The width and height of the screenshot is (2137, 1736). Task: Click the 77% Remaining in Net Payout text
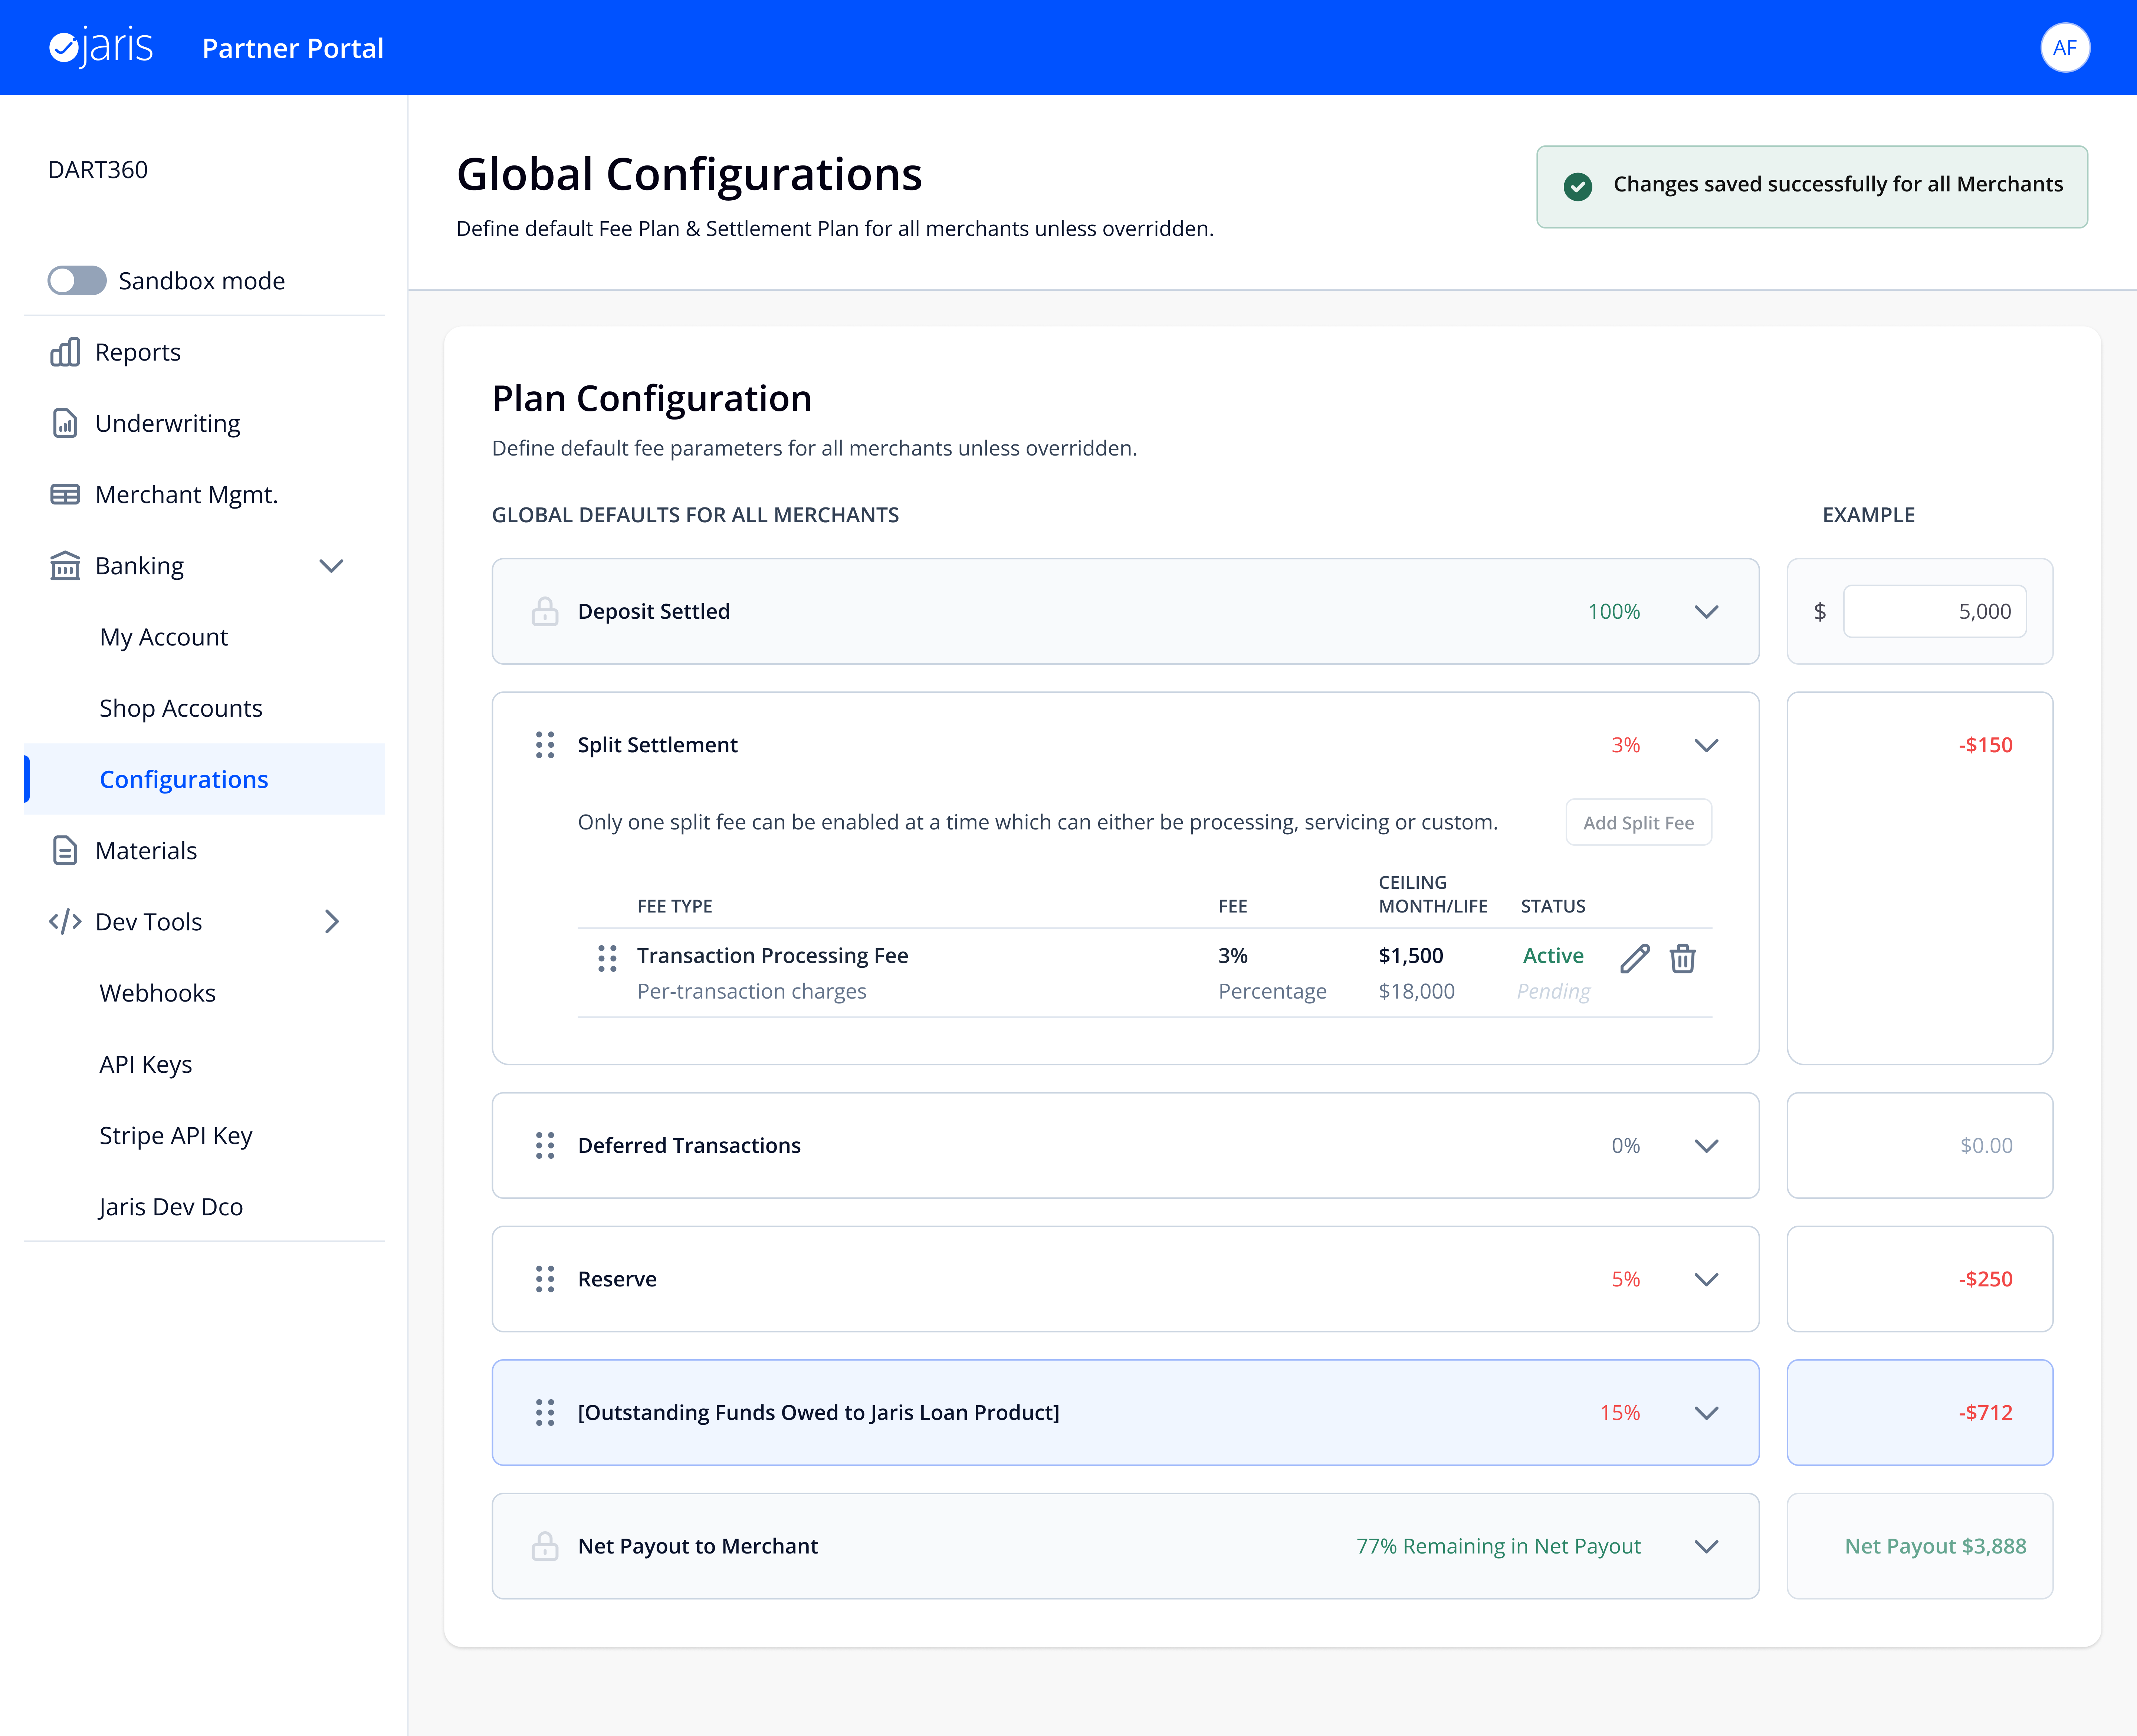(x=1498, y=1546)
